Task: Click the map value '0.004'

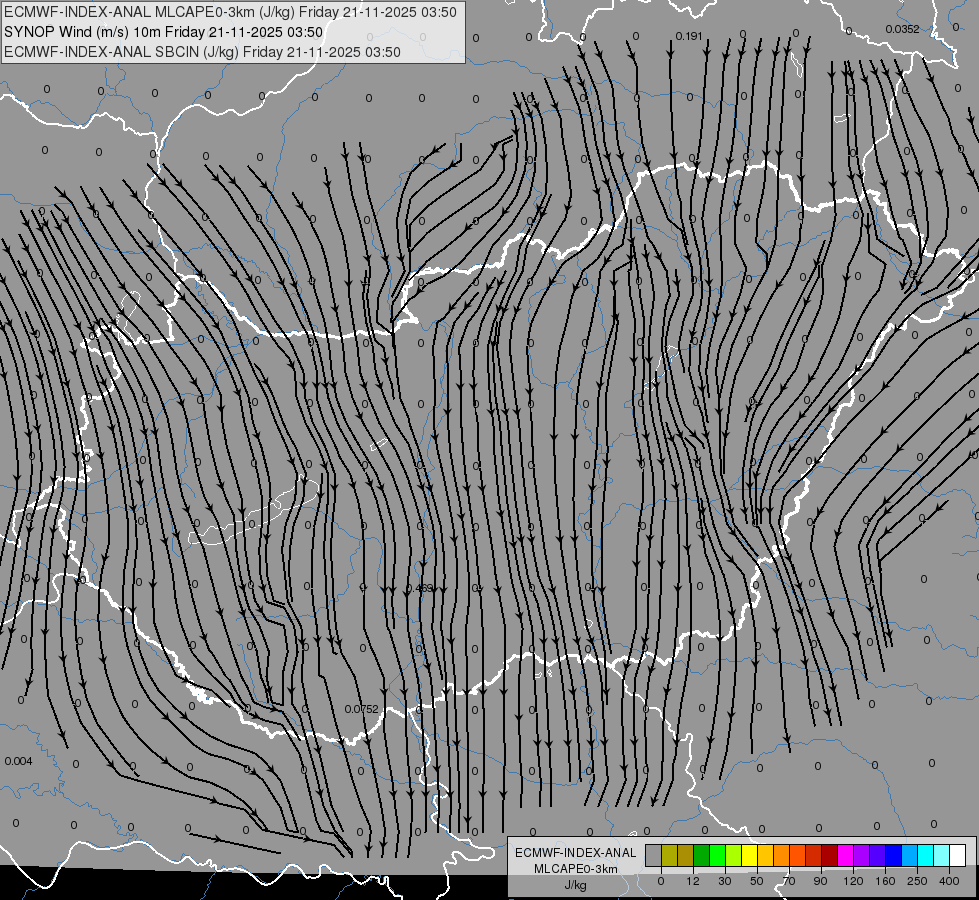Action: 18,761
